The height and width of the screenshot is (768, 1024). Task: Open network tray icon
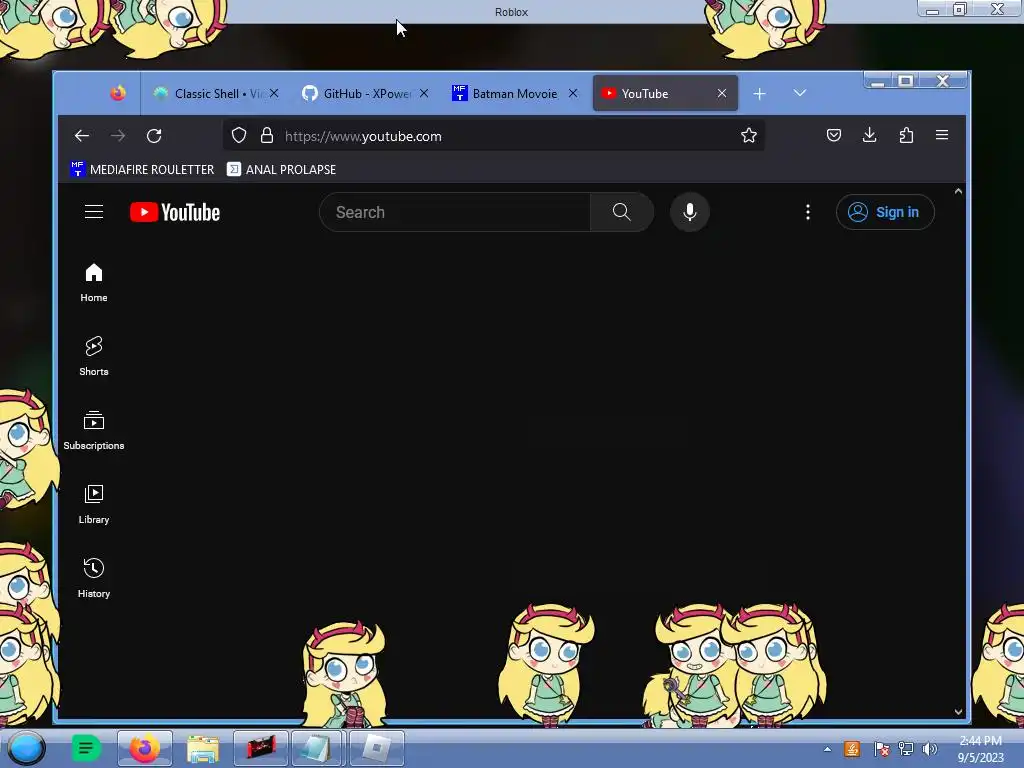pos(906,749)
